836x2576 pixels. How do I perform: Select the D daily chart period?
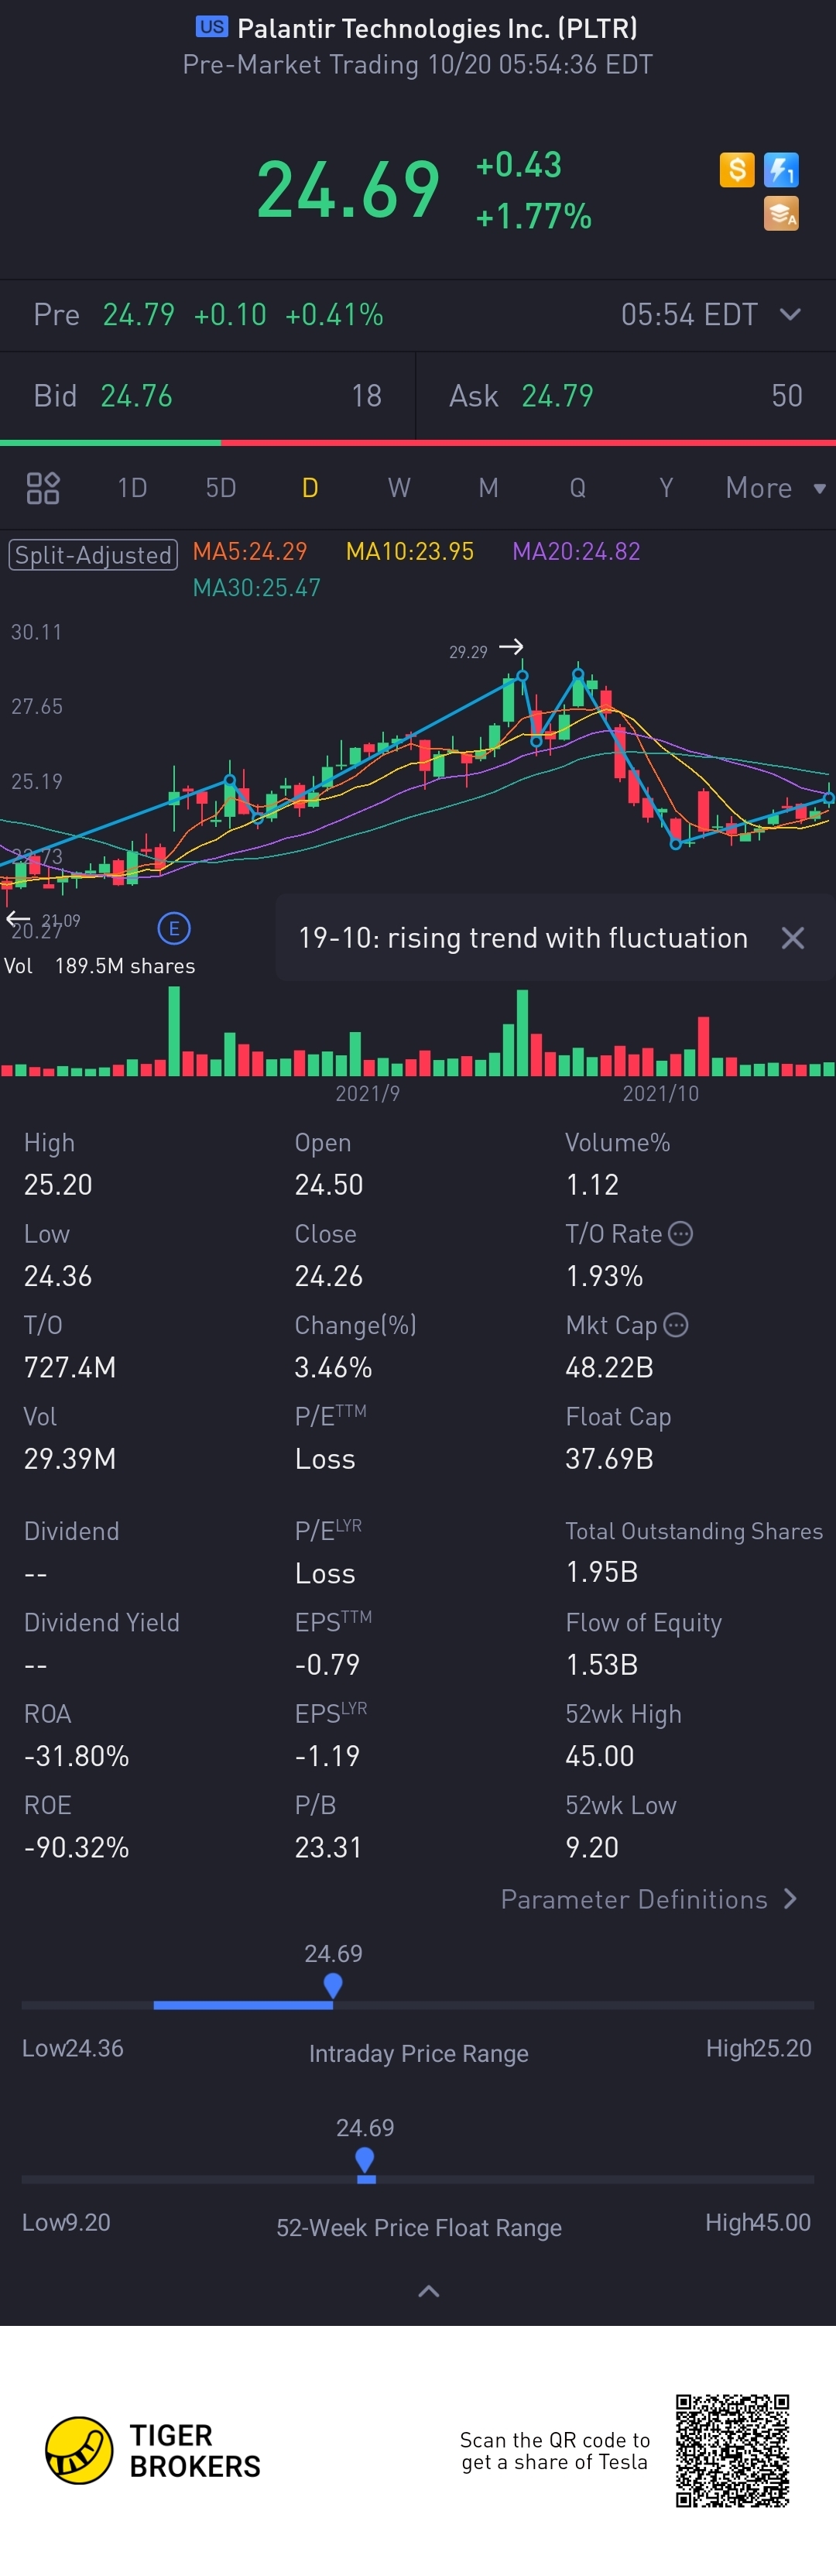point(310,488)
